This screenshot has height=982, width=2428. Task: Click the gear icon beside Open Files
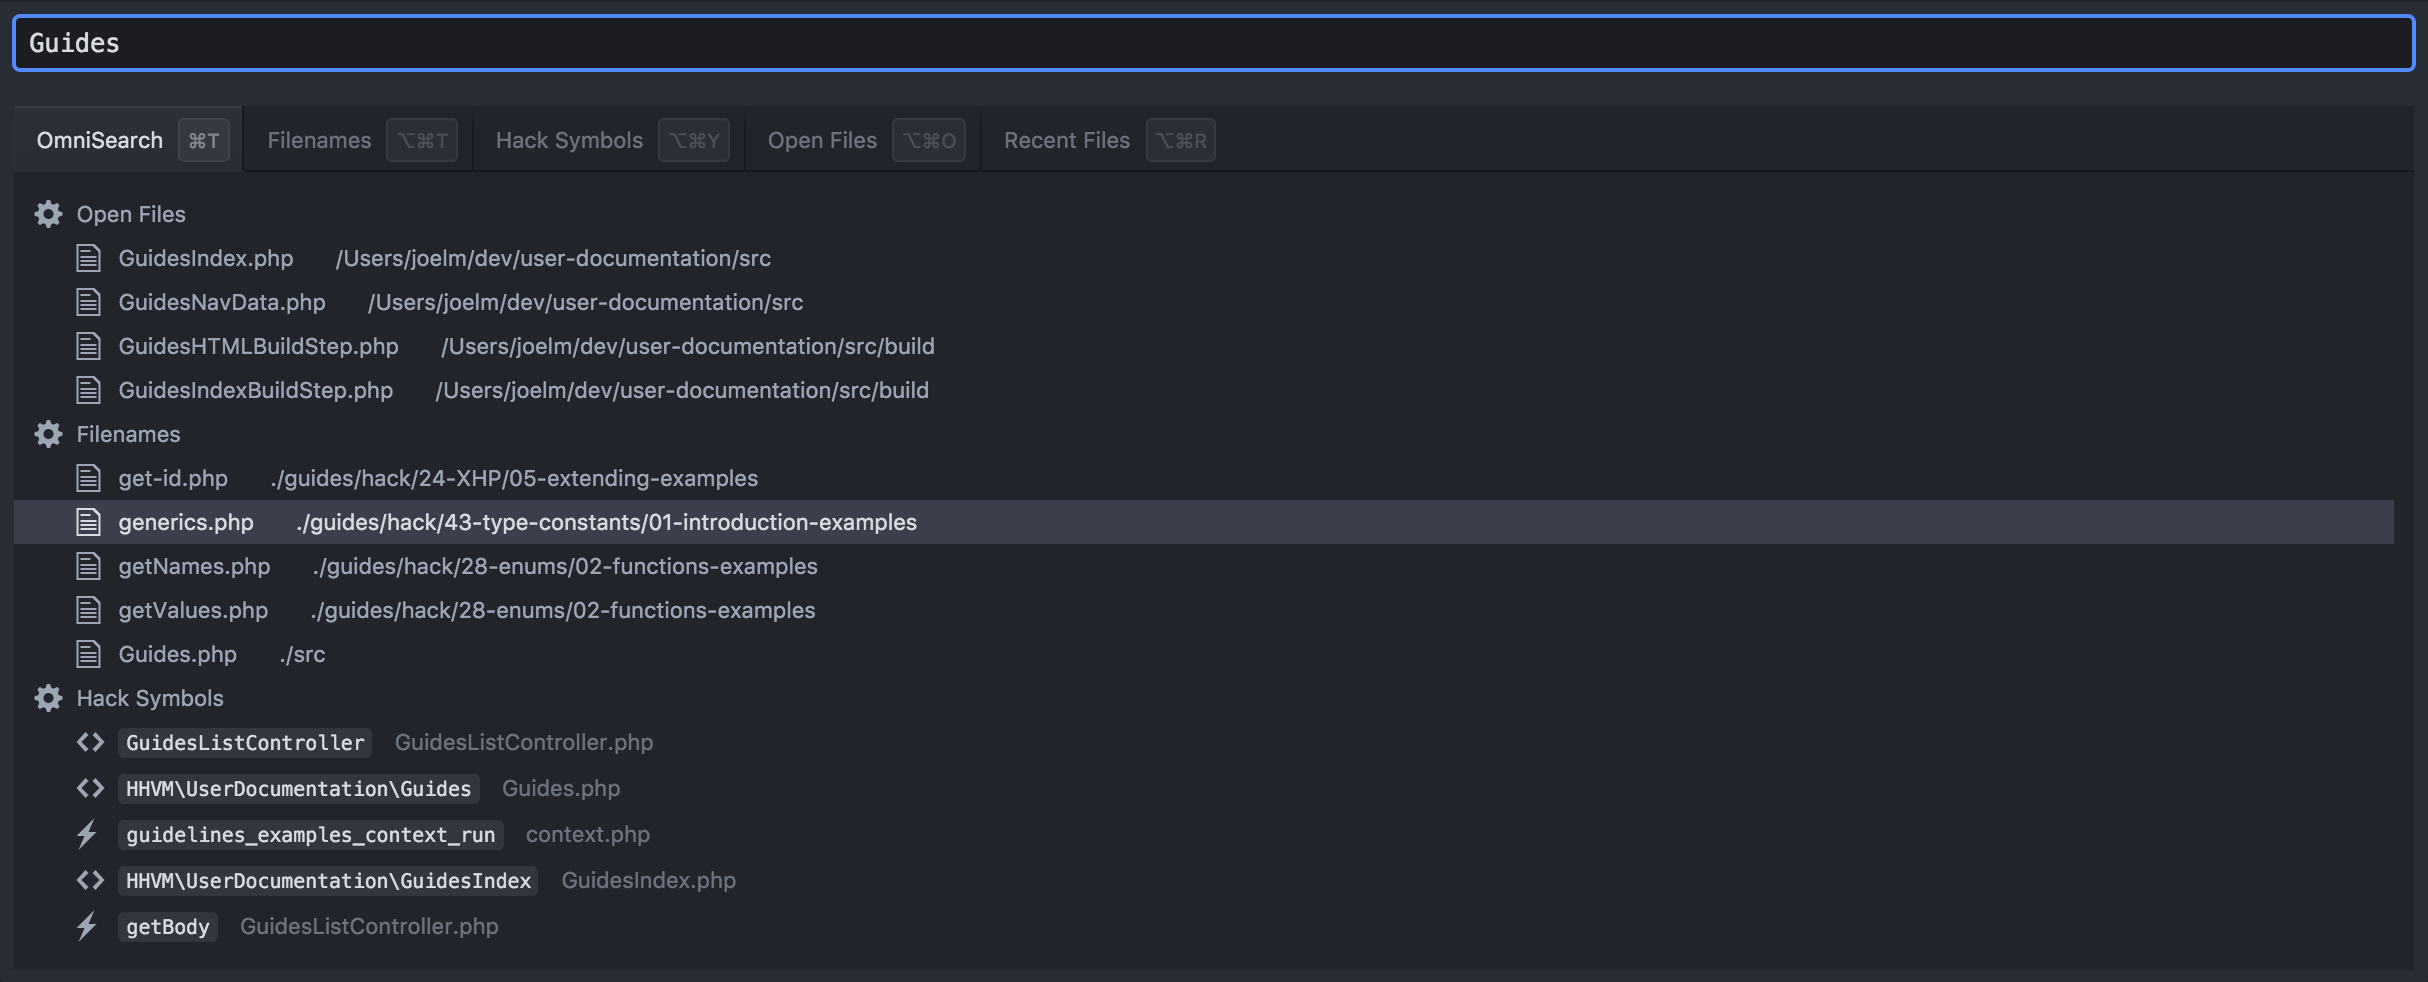[x=48, y=214]
